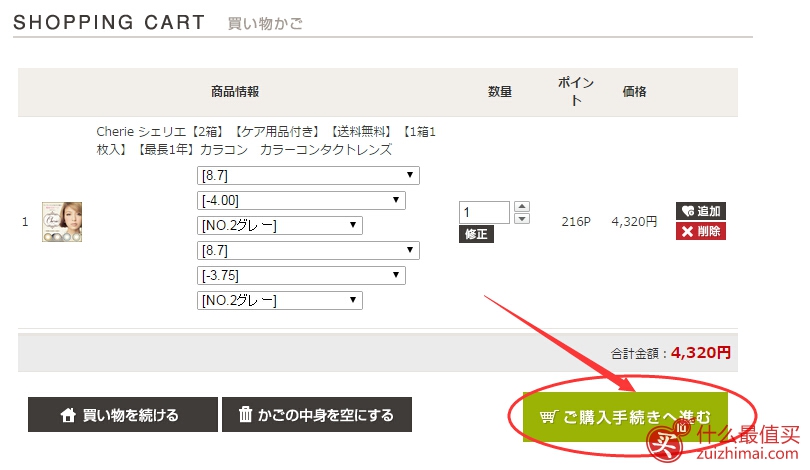Click the 数量 column header
This screenshot has width=810, height=470.
click(500, 92)
